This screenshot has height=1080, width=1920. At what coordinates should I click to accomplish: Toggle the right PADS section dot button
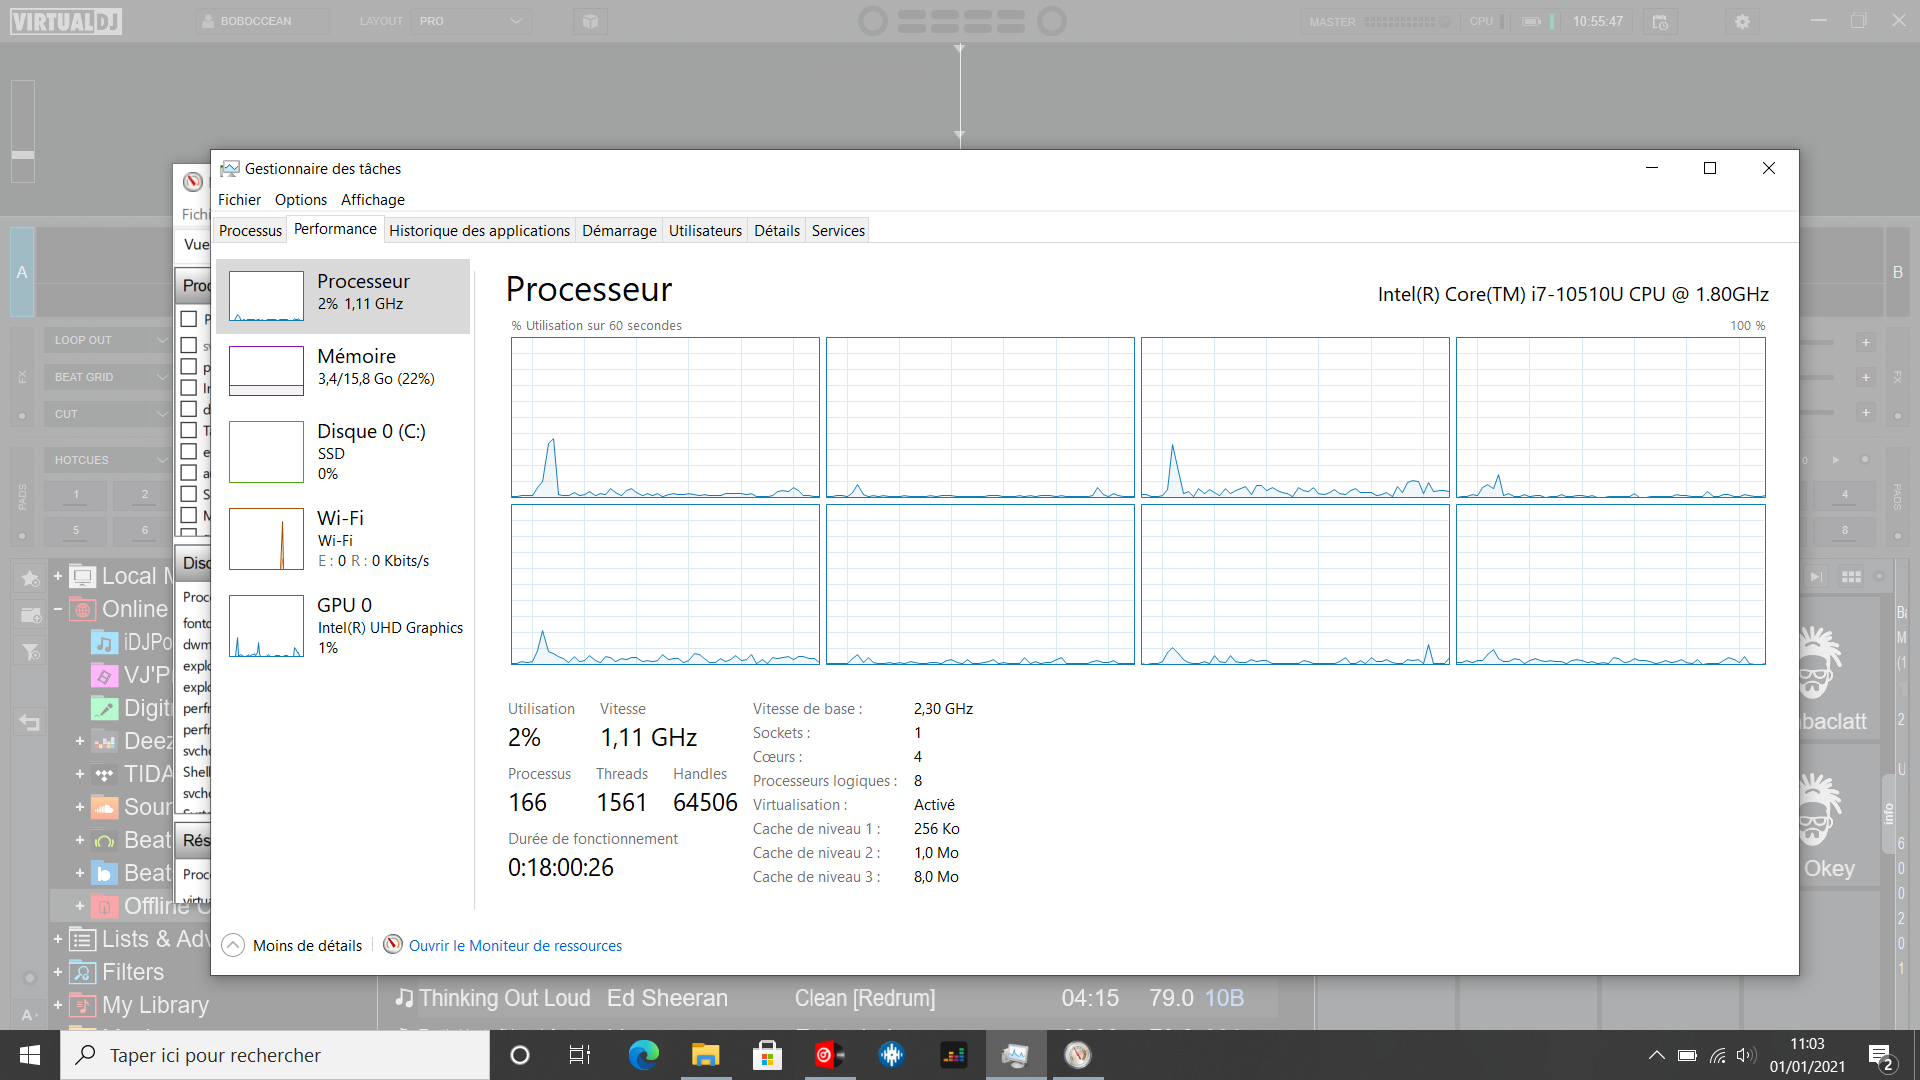point(1897,536)
